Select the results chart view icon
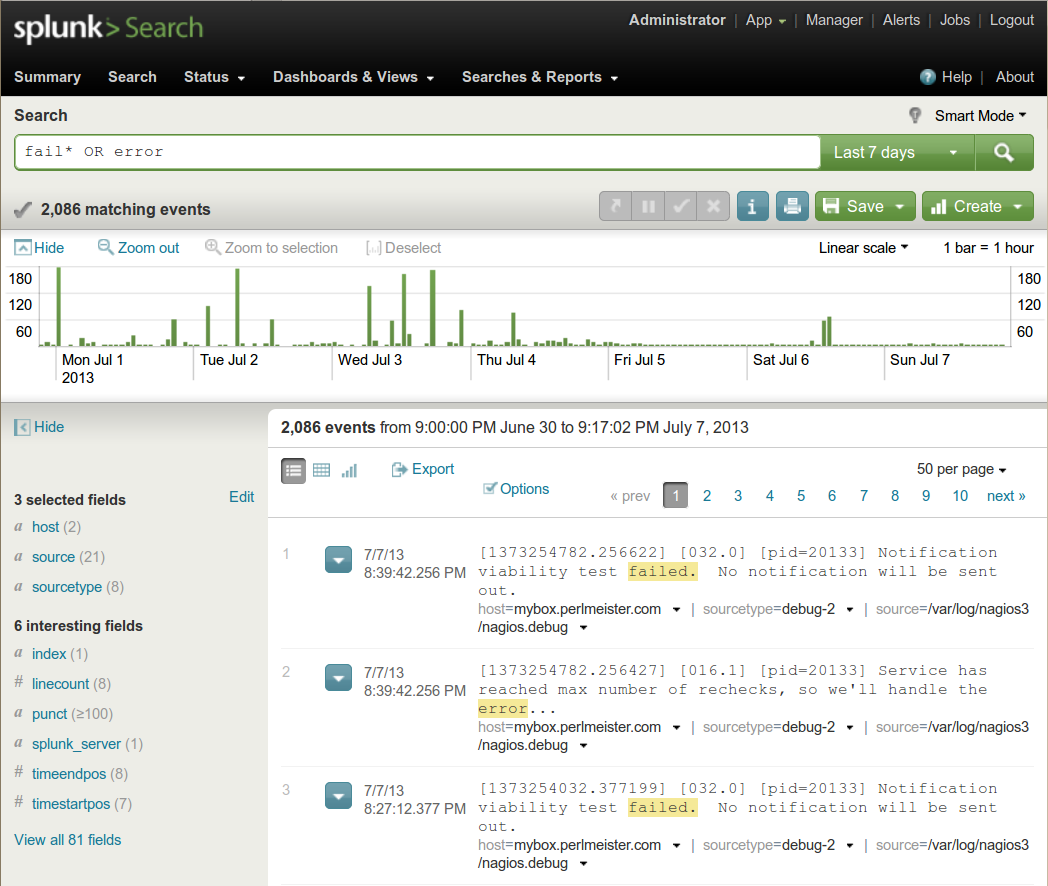Screen dimensions: 1048x886 350,470
